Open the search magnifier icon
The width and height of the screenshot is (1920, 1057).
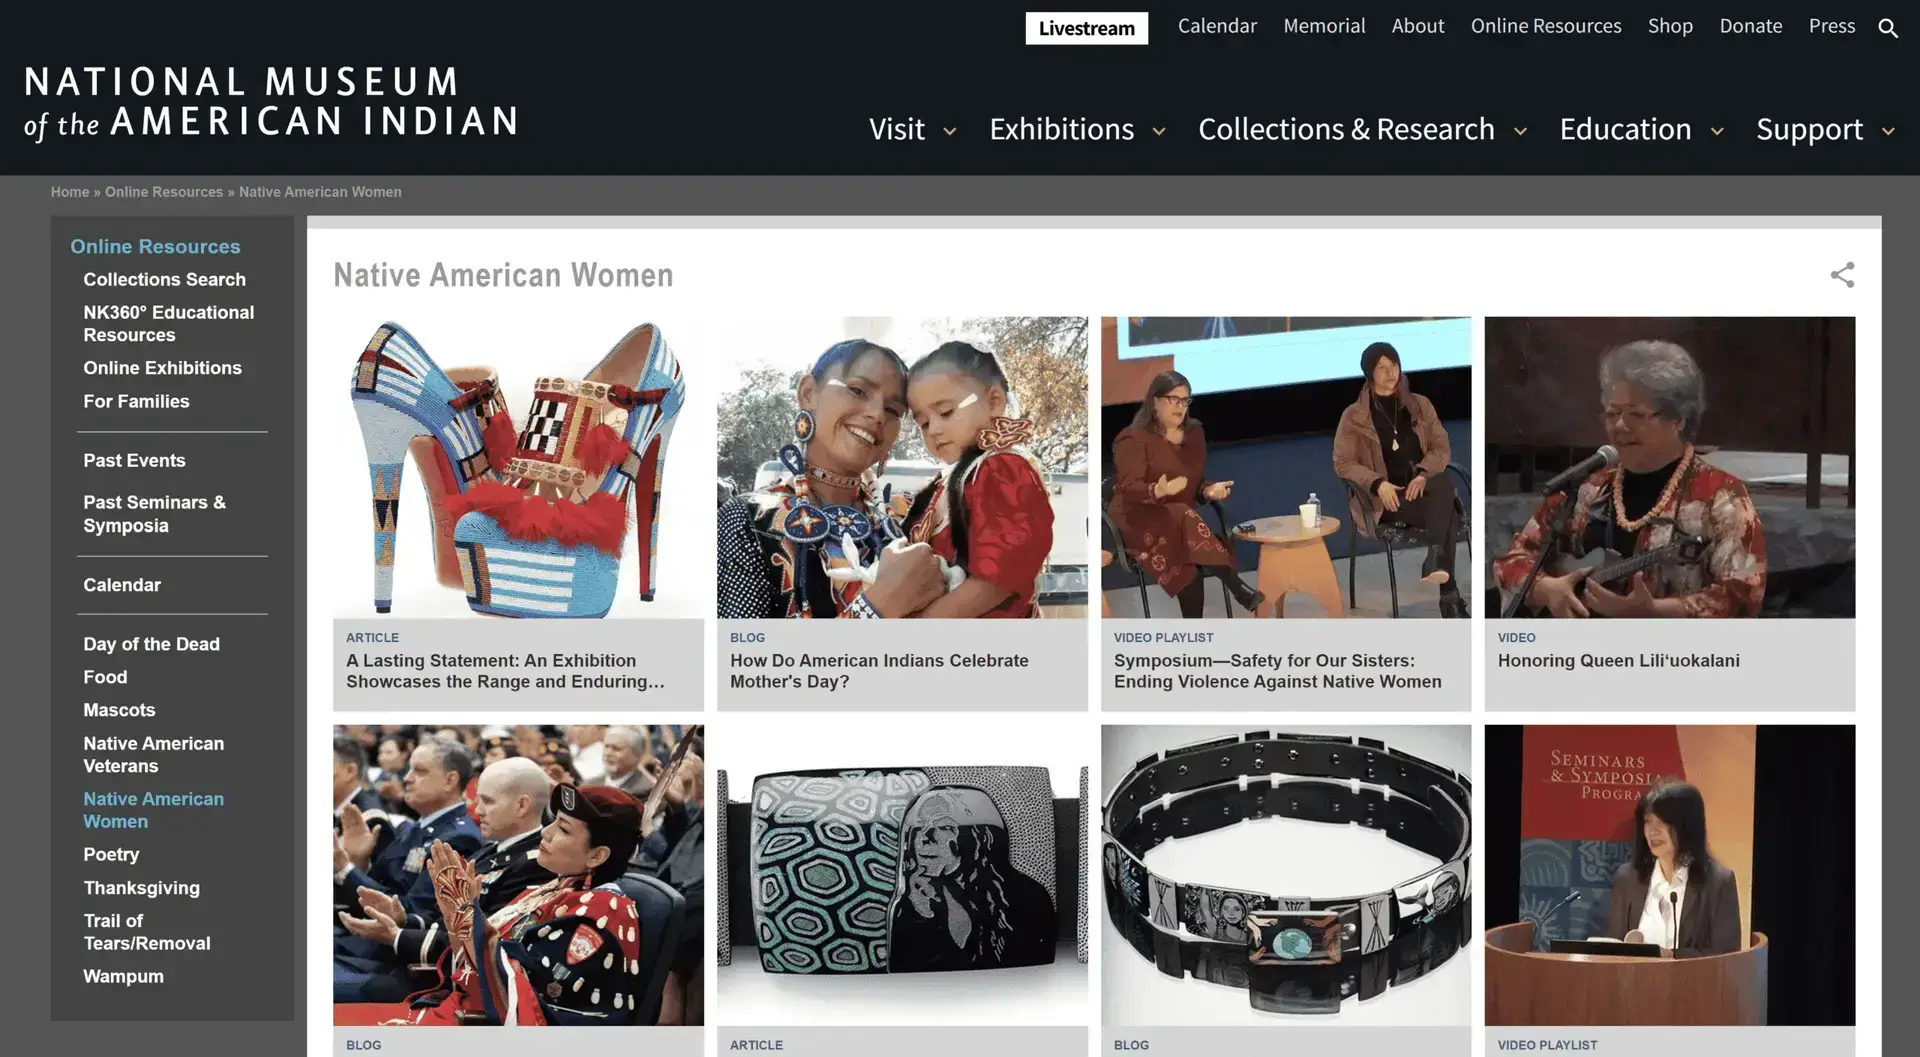[1887, 28]
